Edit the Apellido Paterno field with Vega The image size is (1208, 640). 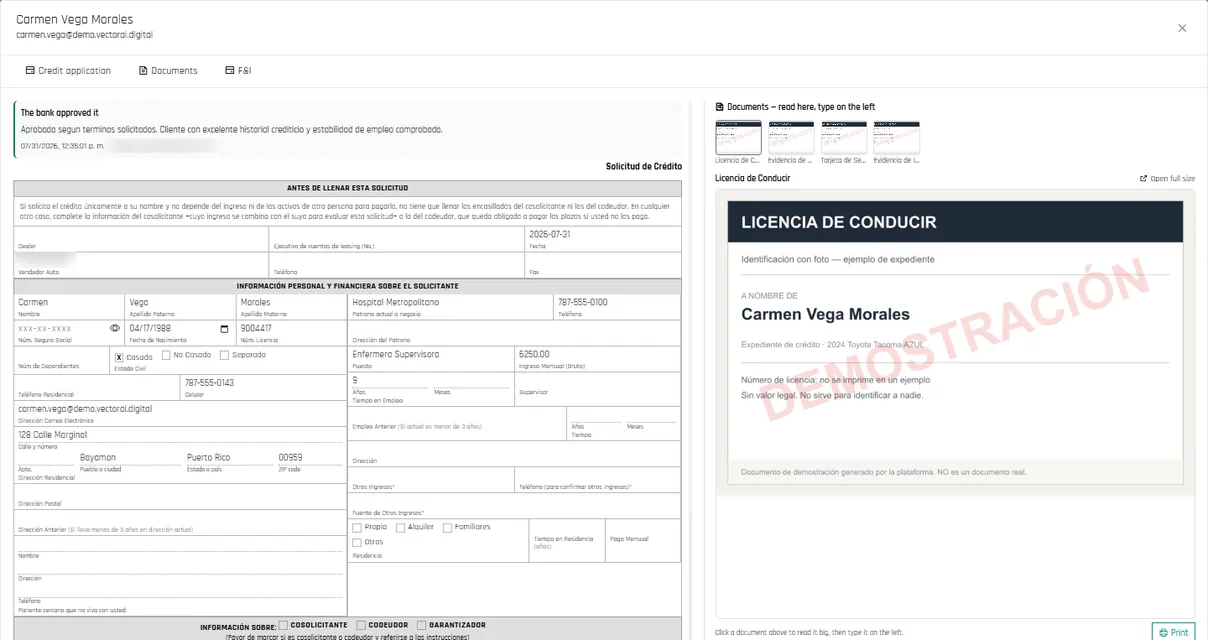[179, 302]
